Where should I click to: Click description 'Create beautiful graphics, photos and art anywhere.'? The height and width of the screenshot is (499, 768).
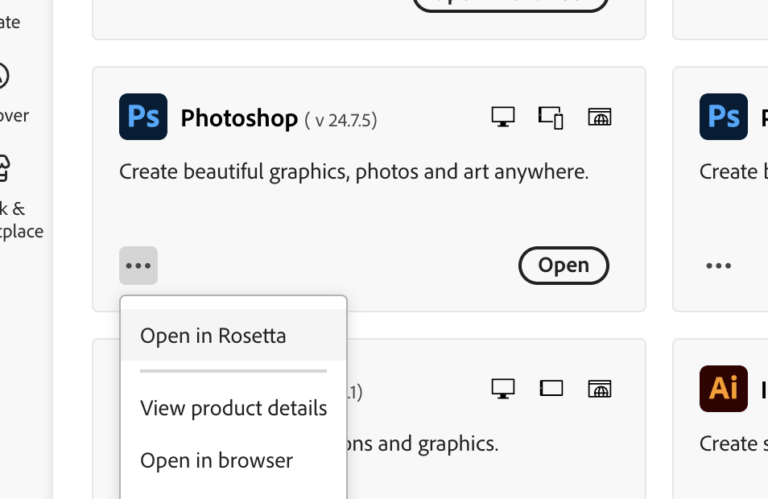coord(354,172)
